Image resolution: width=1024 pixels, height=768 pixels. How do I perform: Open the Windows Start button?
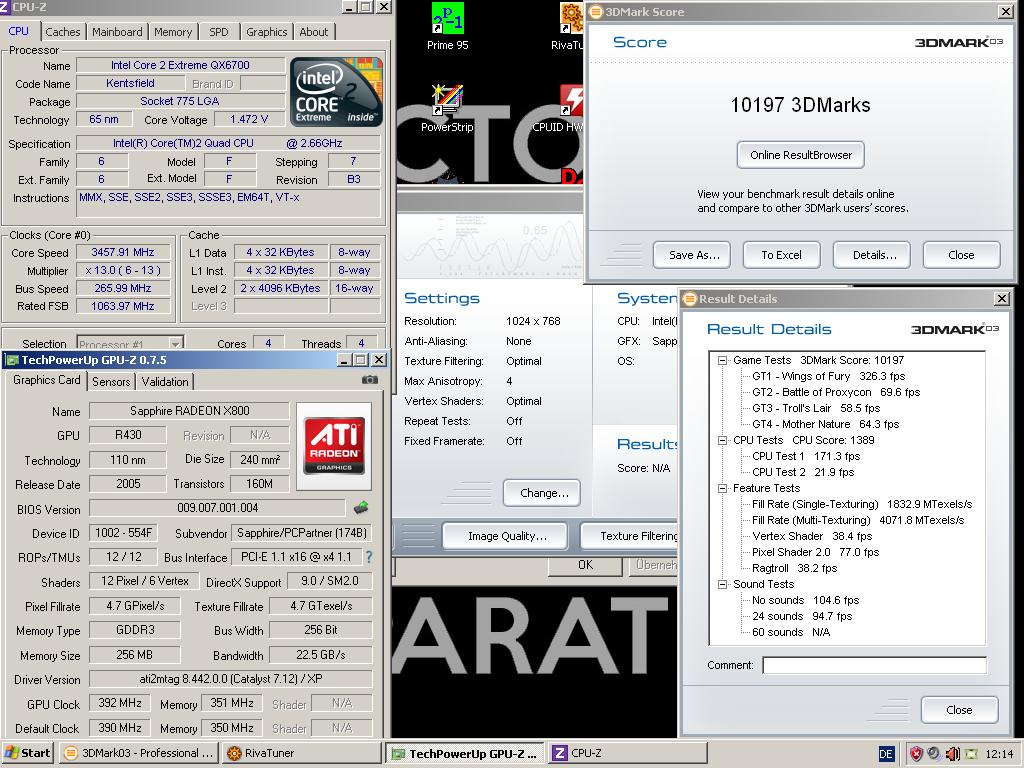click(27, 753)
